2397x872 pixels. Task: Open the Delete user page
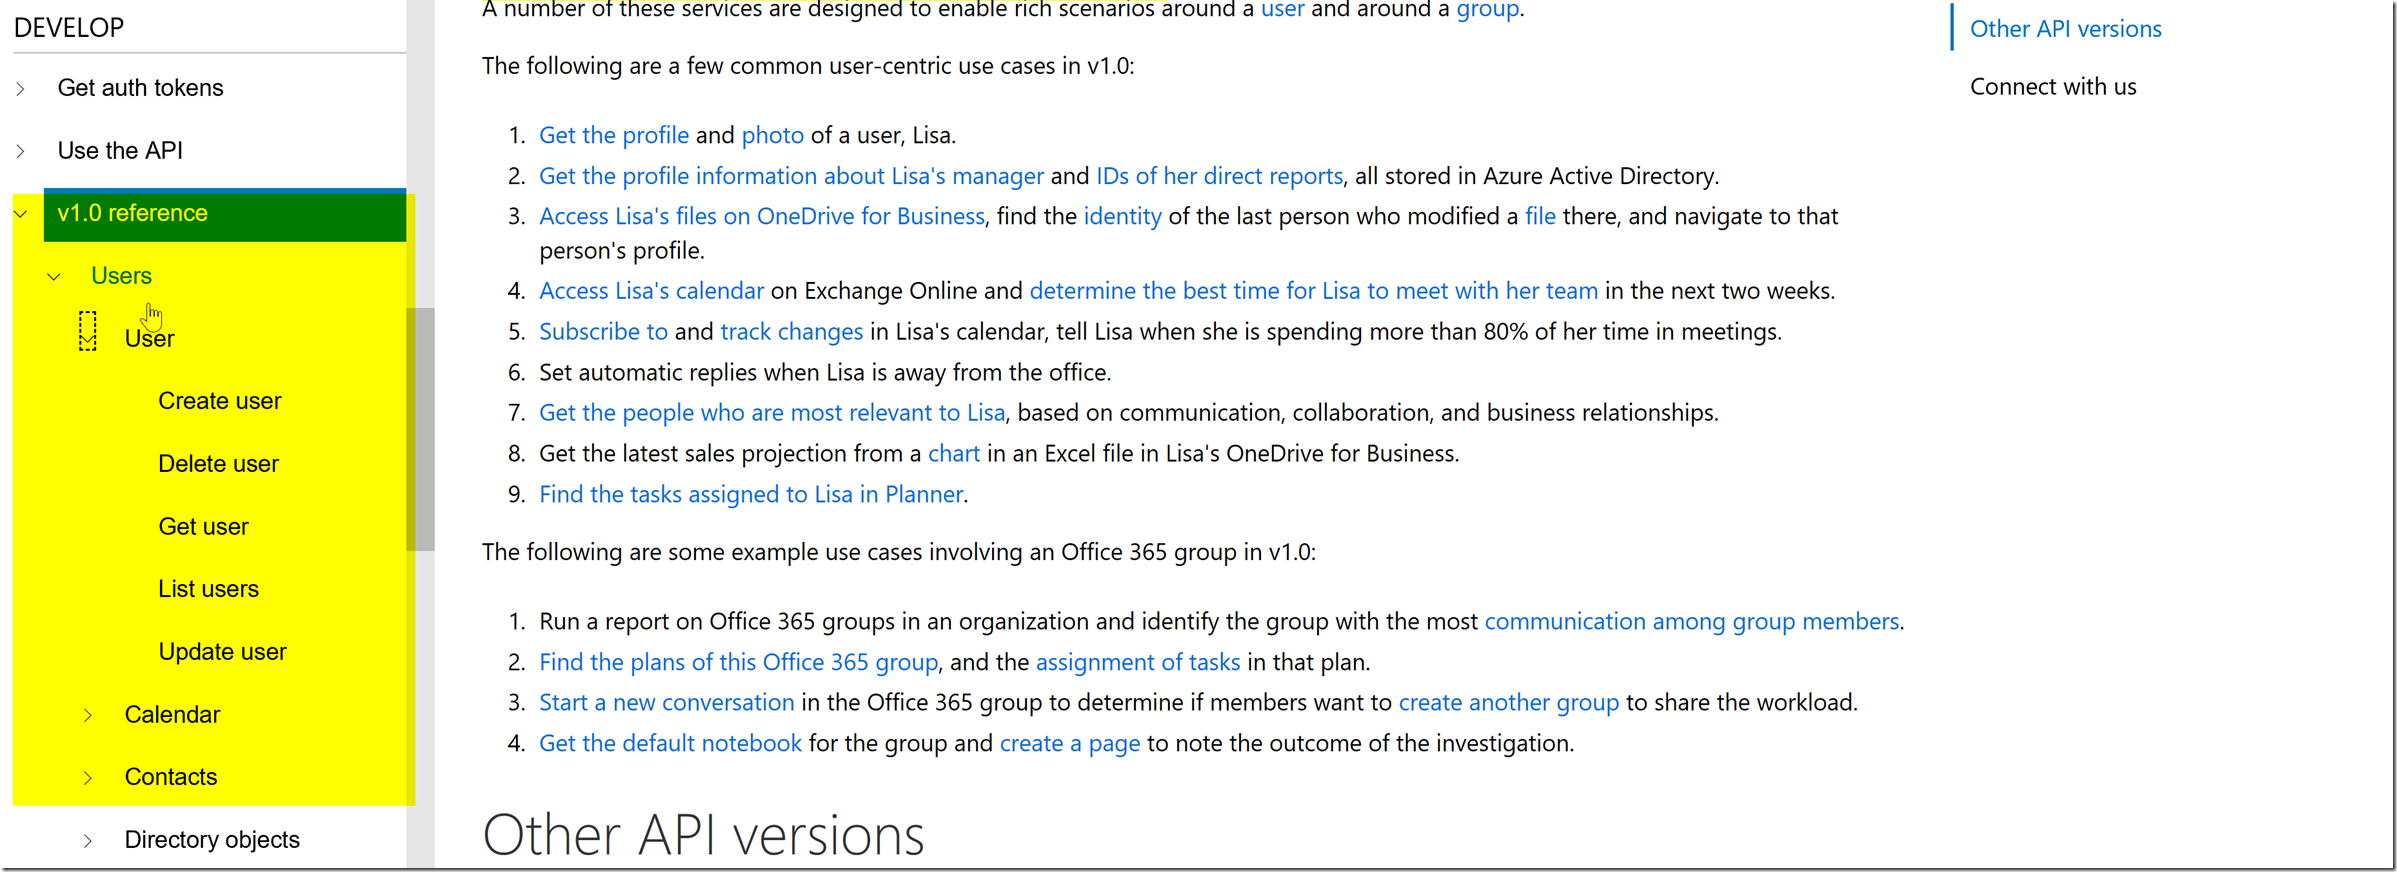tap(218, 464)
